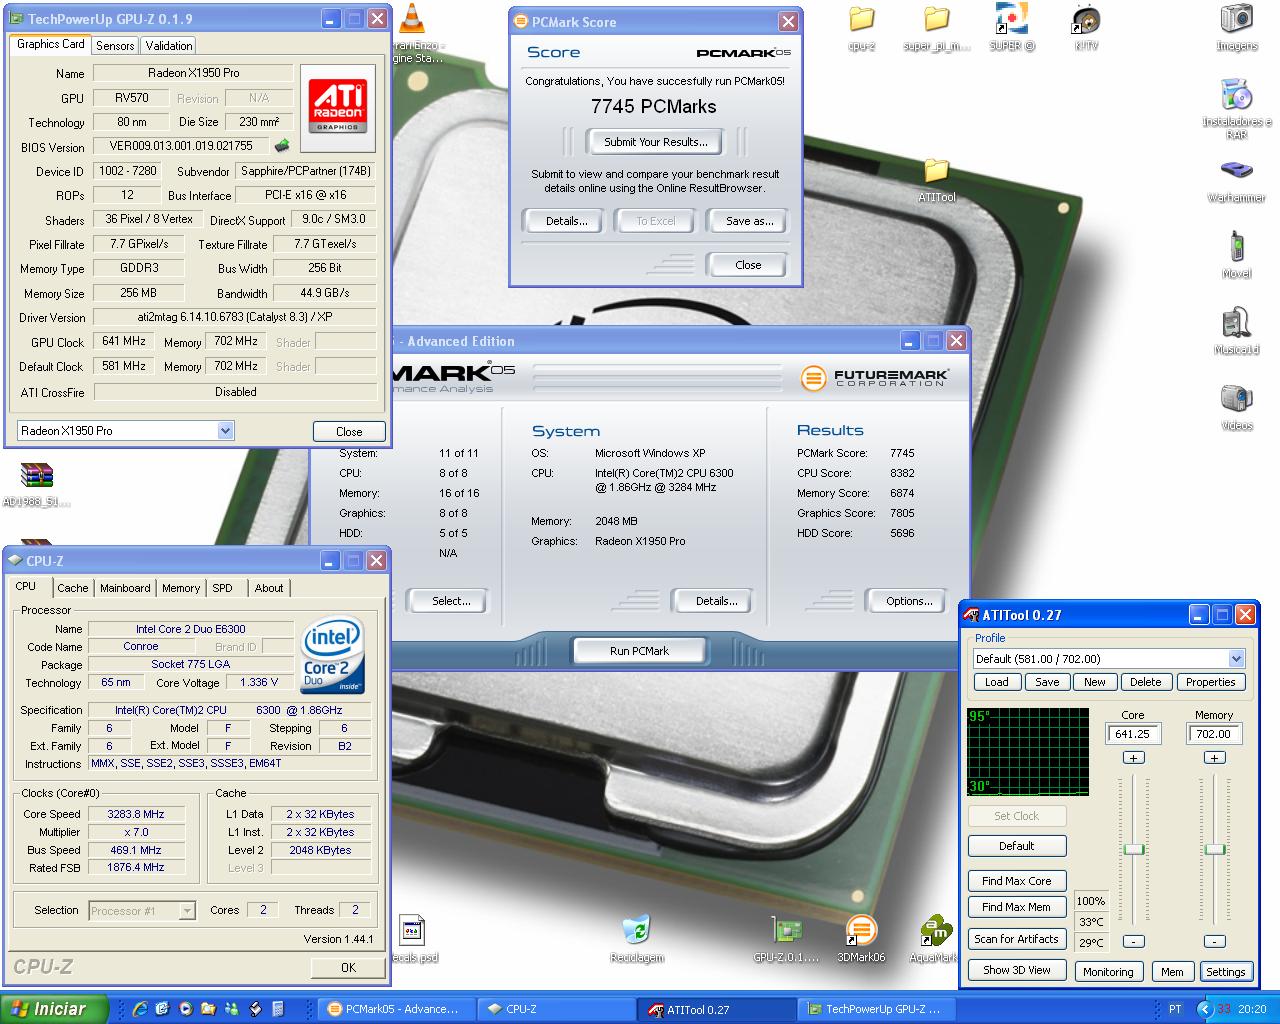This screenshot has height=1024, width=1280.
Task: Open the Cache tab in CPU-Z
Action: 72,588
